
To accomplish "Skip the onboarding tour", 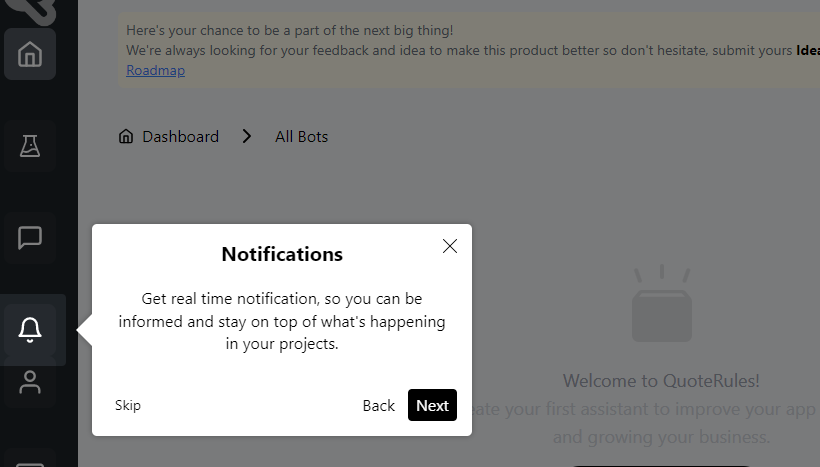I will [x=128, y=405].
